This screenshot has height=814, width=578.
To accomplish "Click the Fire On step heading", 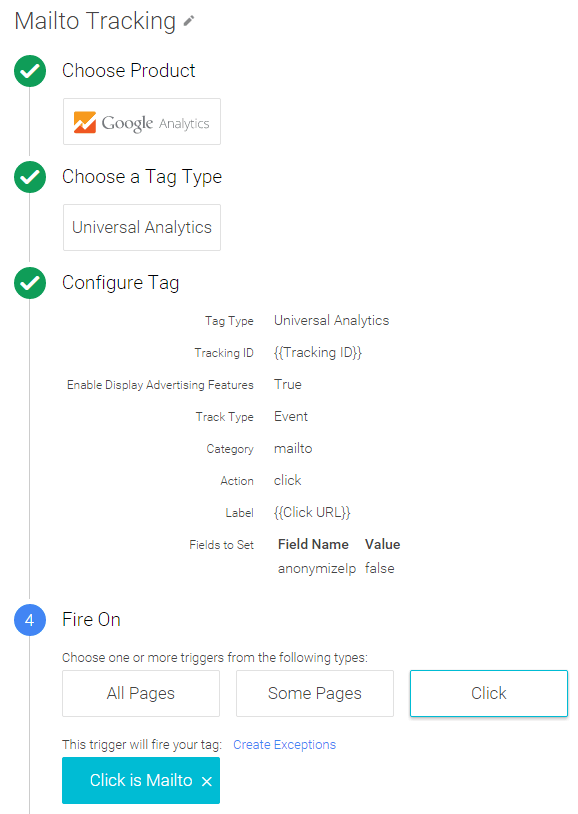I will click(x=91, y=620).
